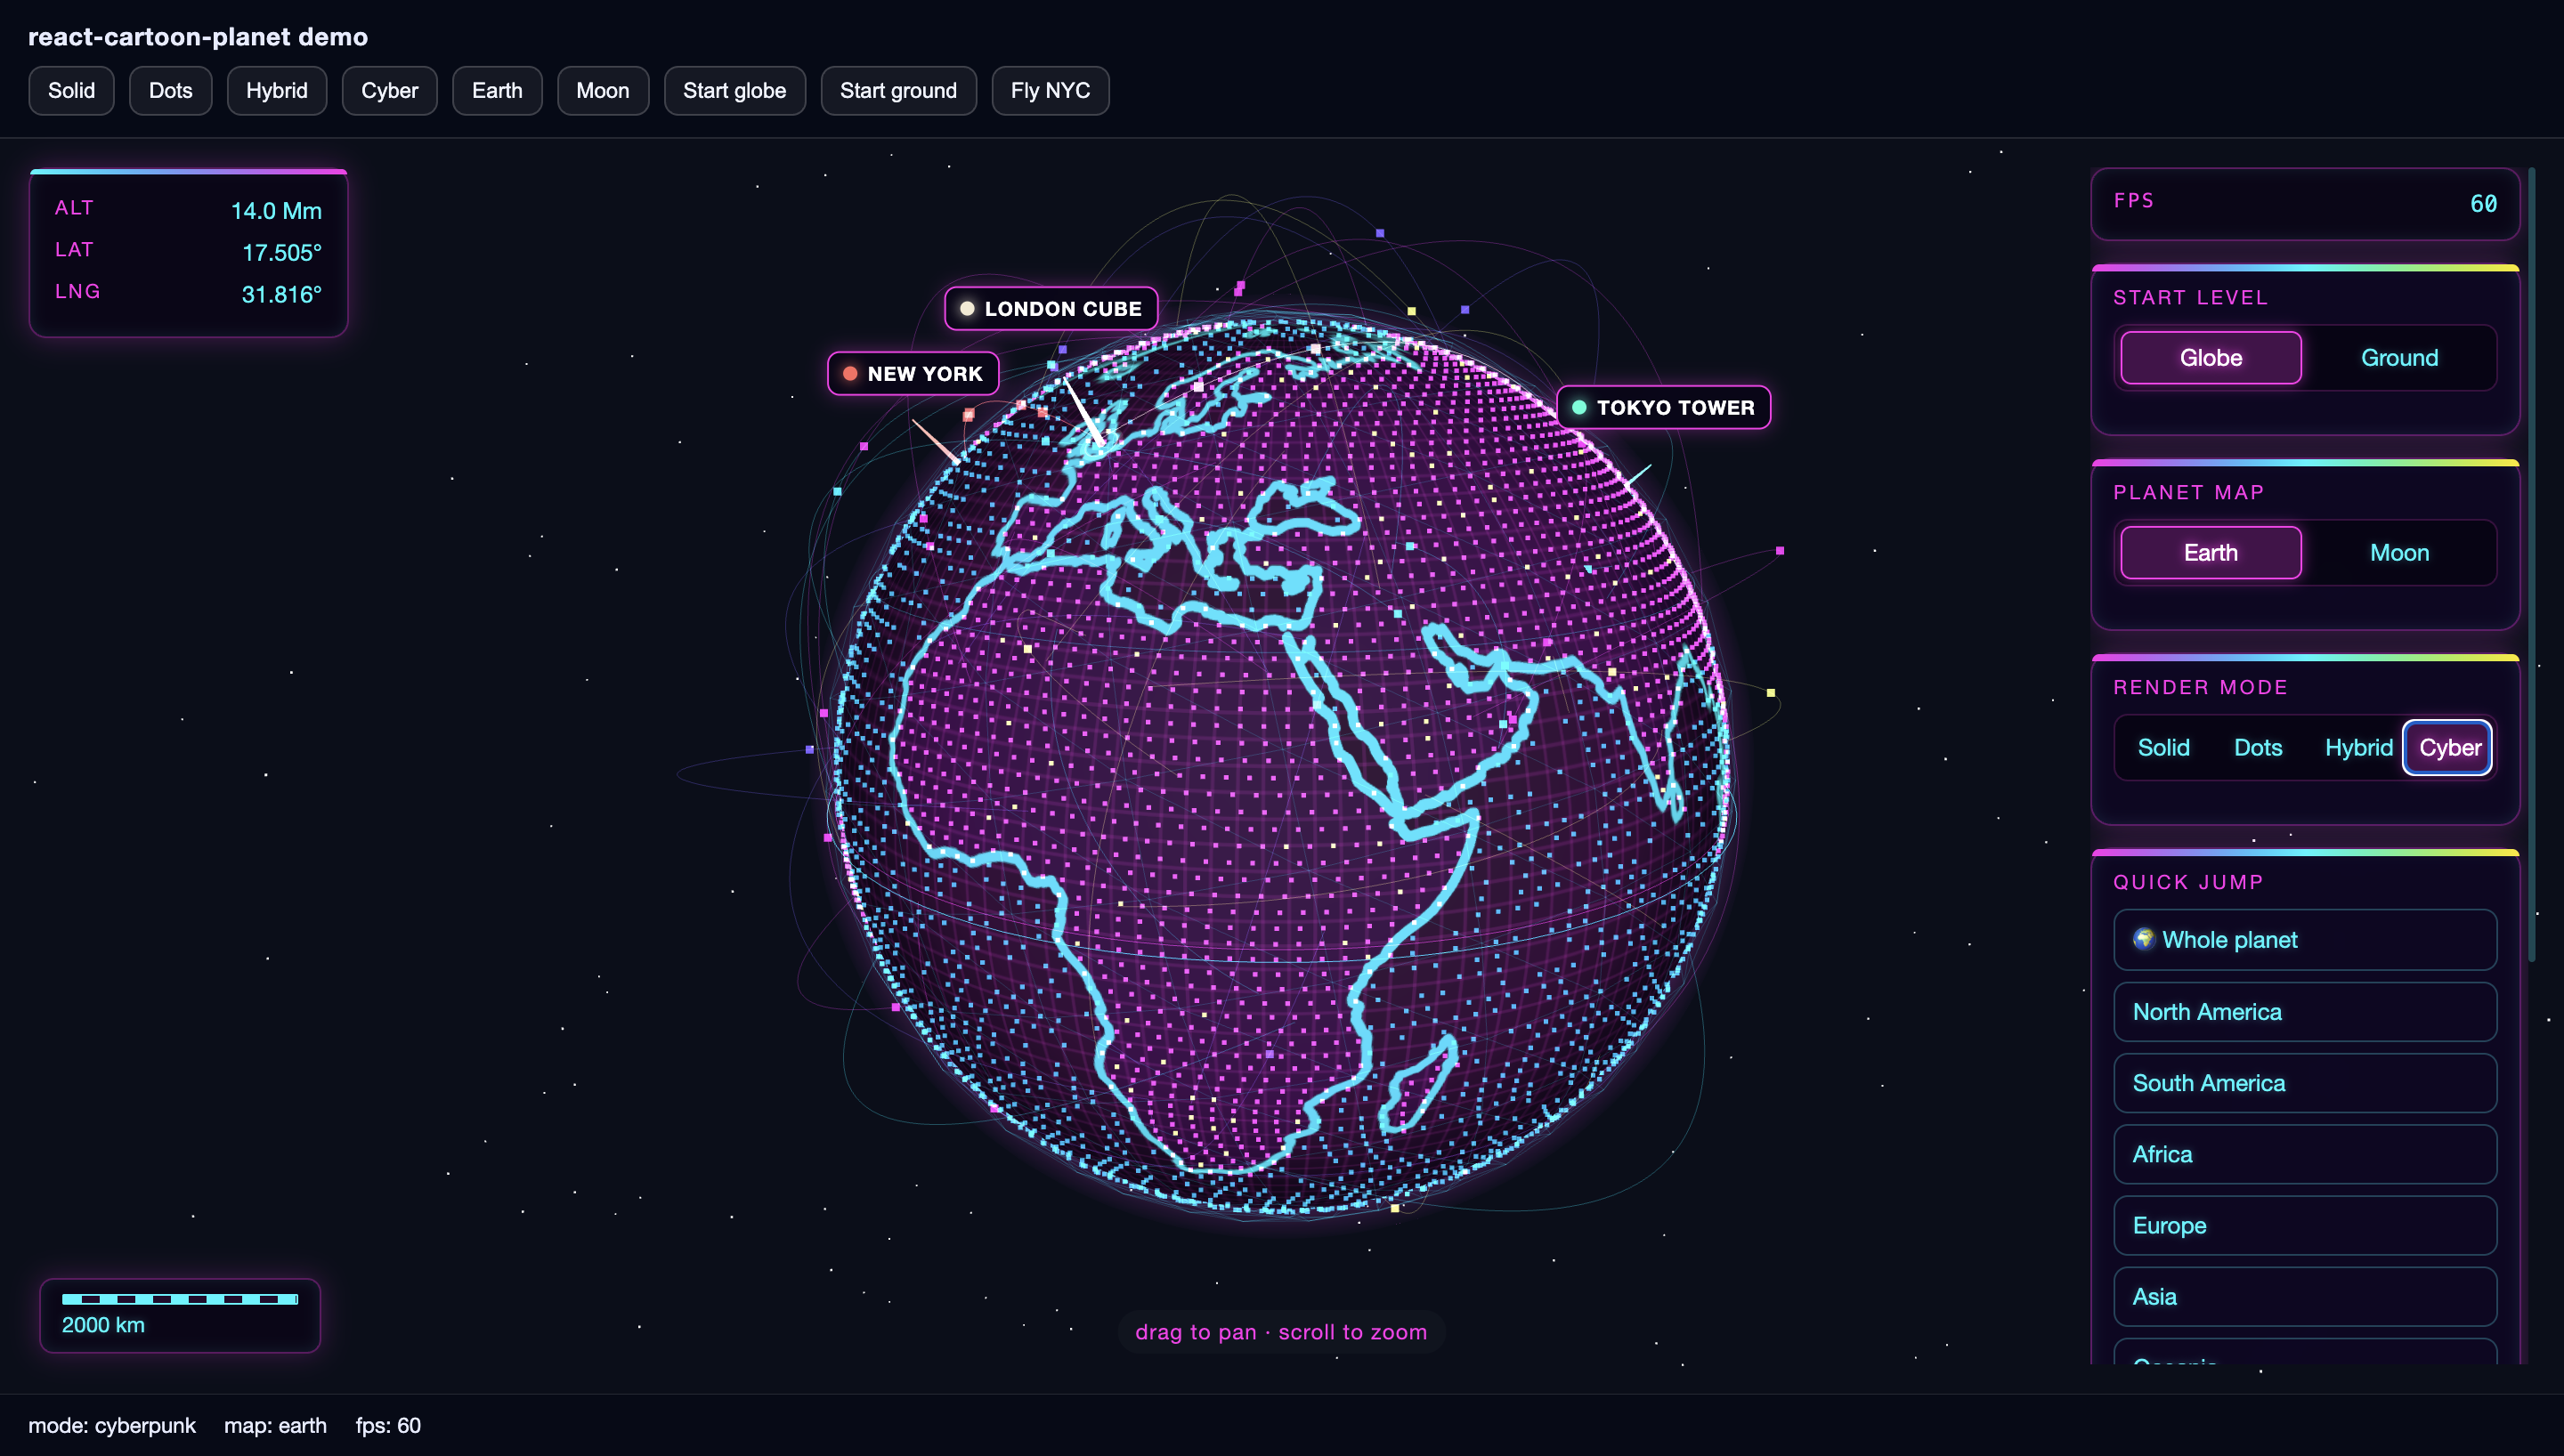Click the react-cartoon-planet demo title
The width and height of the screenshot is (2564, 1456).
point(198,37)
